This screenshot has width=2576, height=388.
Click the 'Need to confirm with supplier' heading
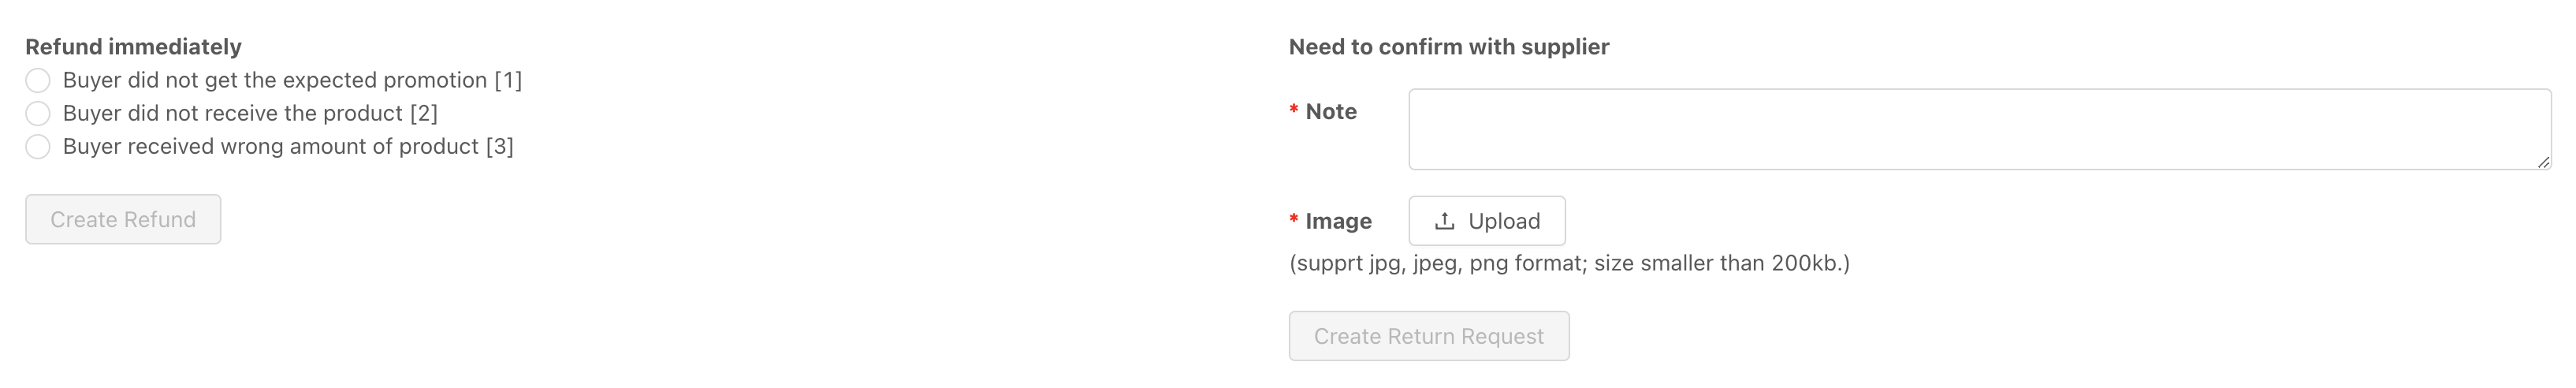[x=1448, y=47]
